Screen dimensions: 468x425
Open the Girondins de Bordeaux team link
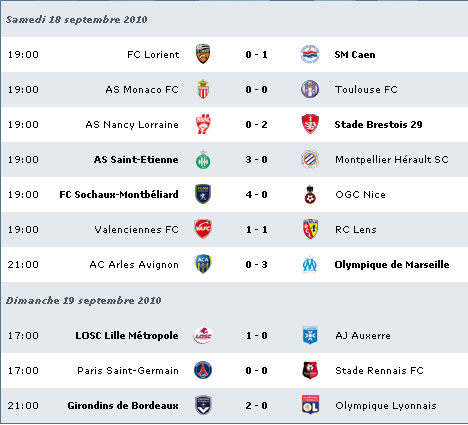click(x=123, y=406)
